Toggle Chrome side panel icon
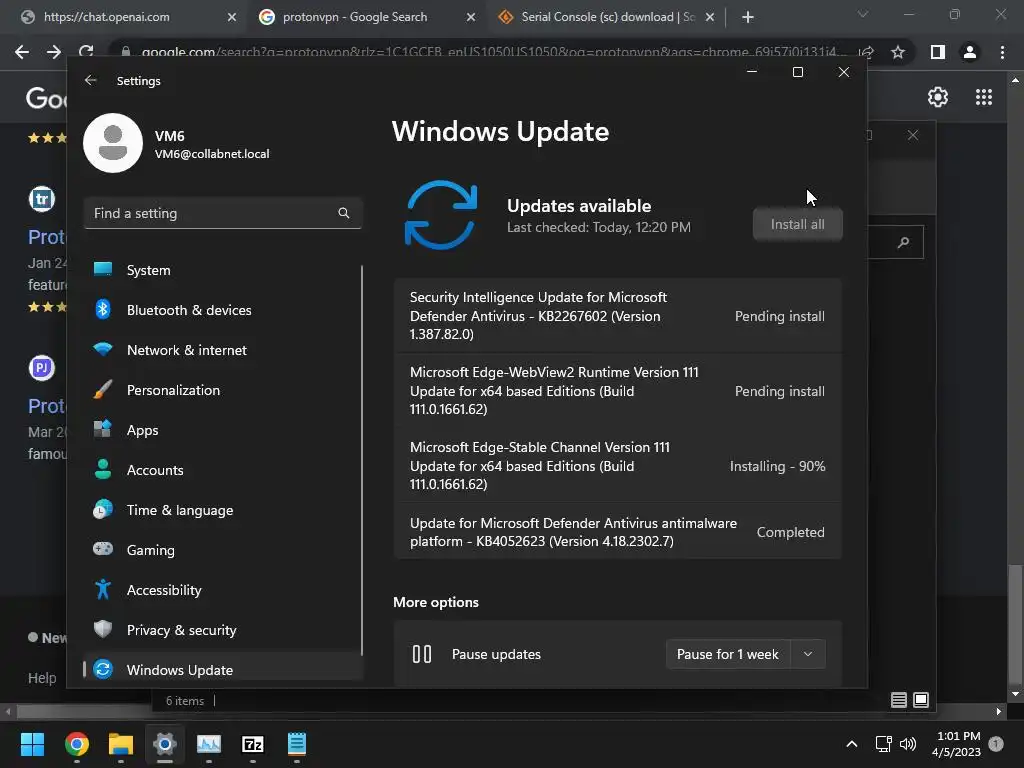Viewport: 1024px width, 768px height. click(938, 52)
